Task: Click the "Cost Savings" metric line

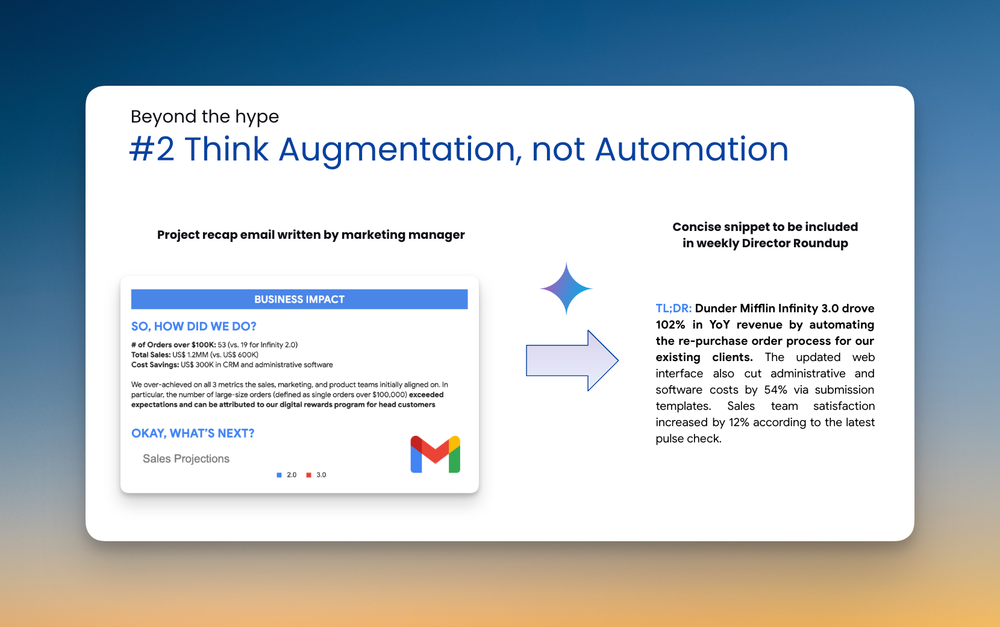Action: click(231, 364)
